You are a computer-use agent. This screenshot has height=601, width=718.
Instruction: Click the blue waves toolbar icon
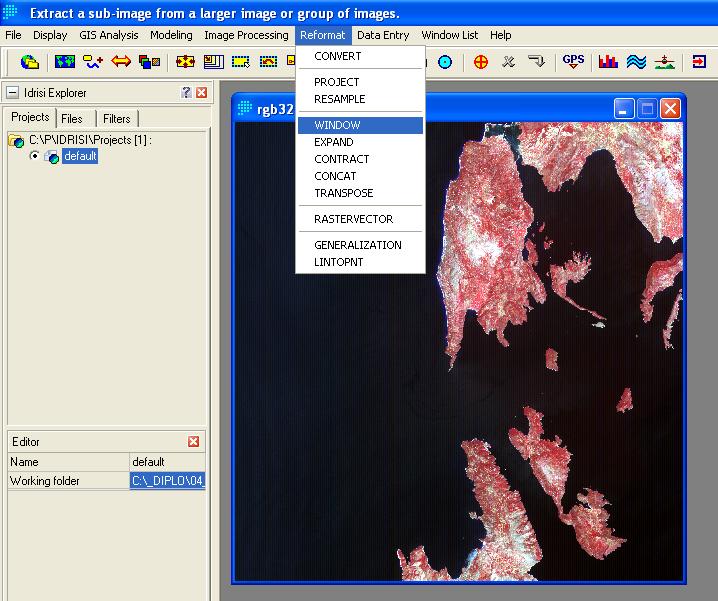pyautogui.click(x=636, y=61)
